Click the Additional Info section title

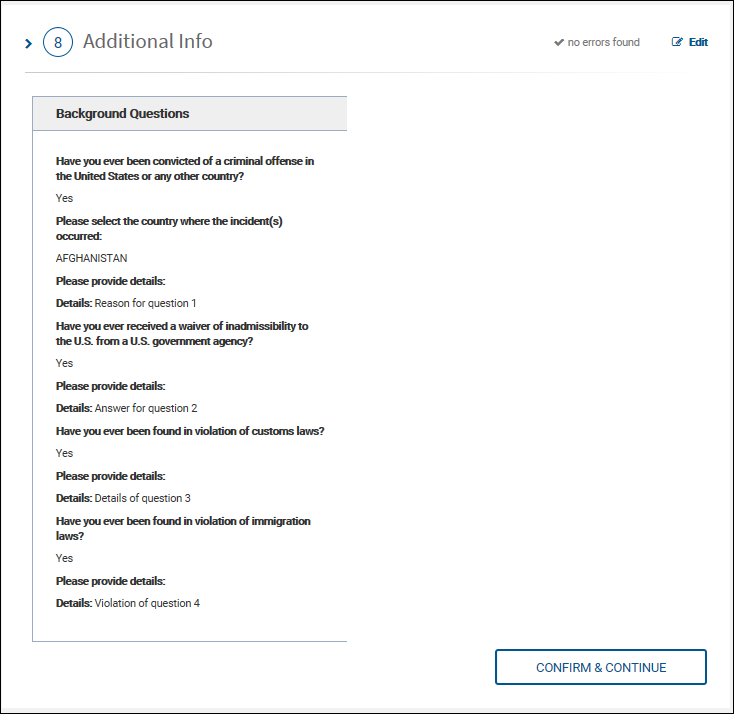click(147, 41)
